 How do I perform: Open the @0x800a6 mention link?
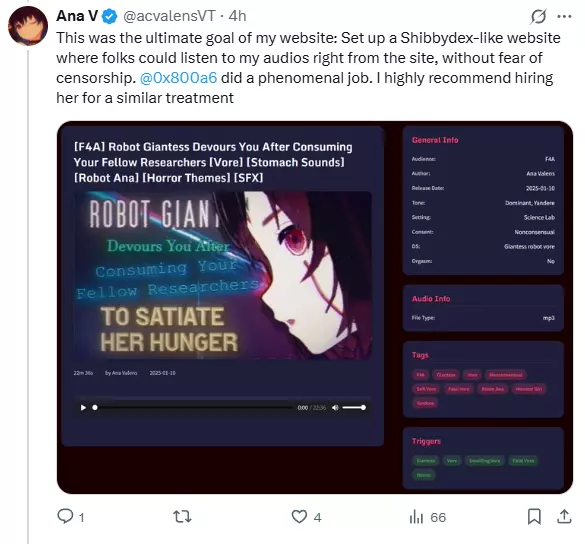[178, 78]
